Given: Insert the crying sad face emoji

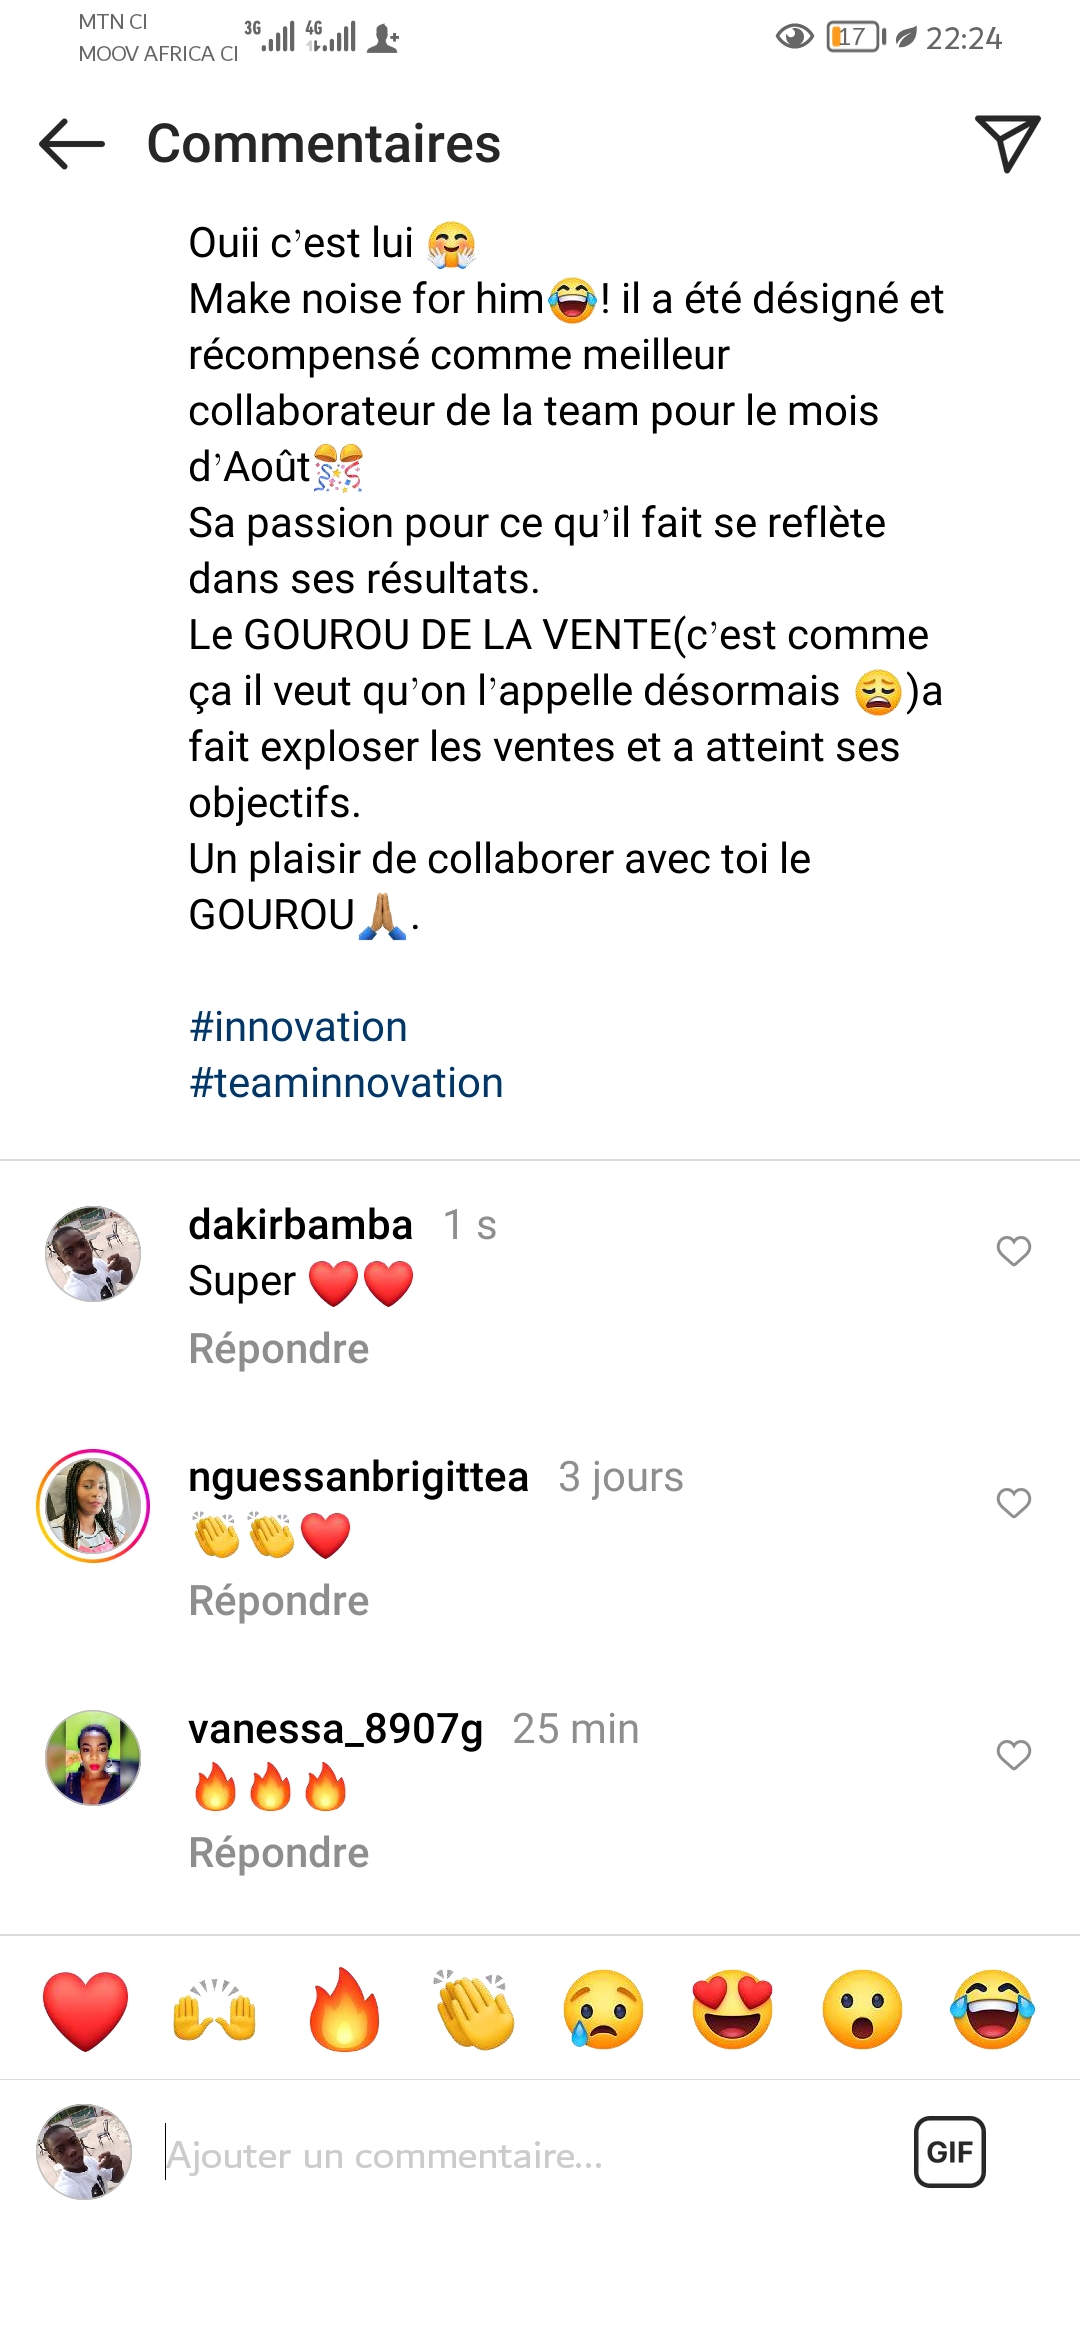Looking at the screenshot, I should click(603, 2010).
